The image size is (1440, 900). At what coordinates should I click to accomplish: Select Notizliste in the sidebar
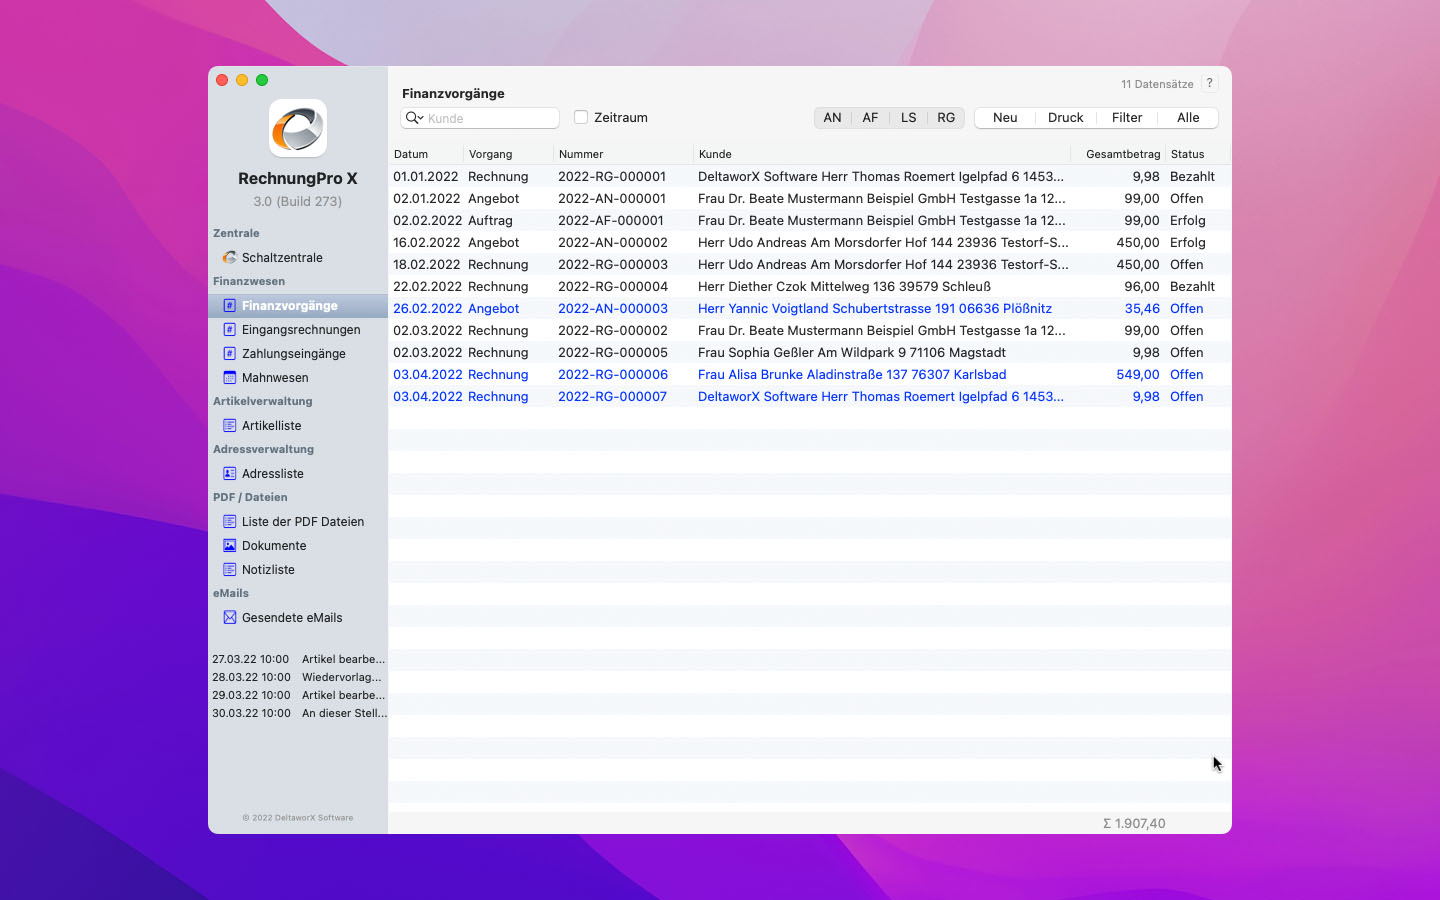tap(268, 569)
